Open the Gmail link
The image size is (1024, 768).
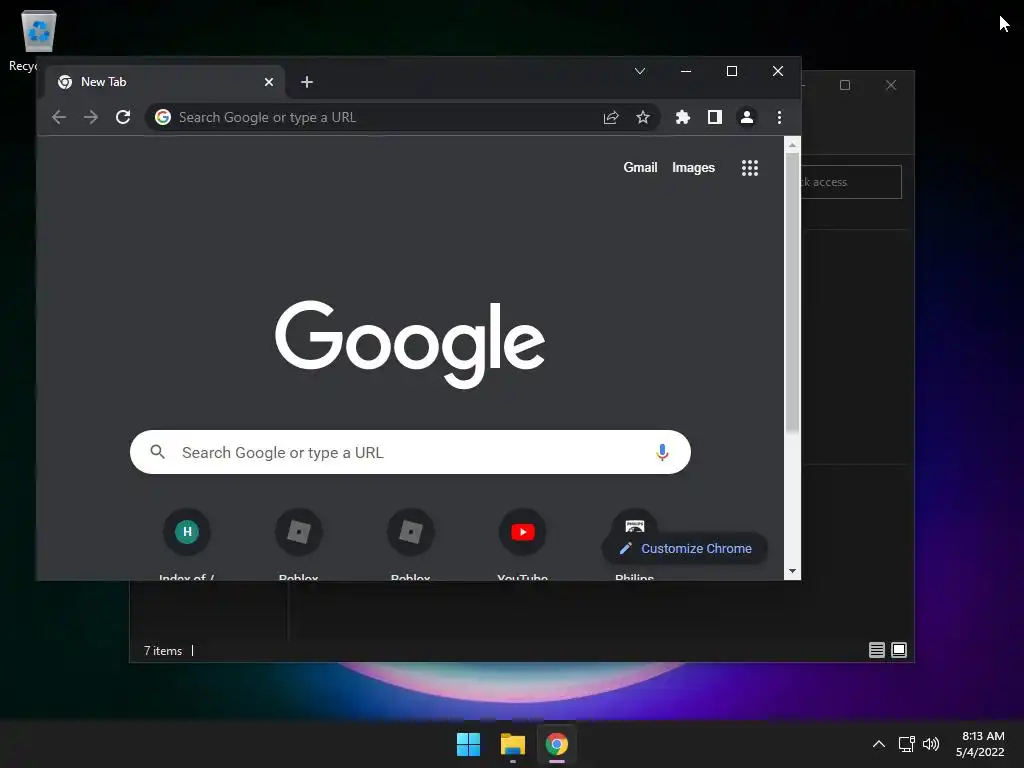click(x=640, y=168)
